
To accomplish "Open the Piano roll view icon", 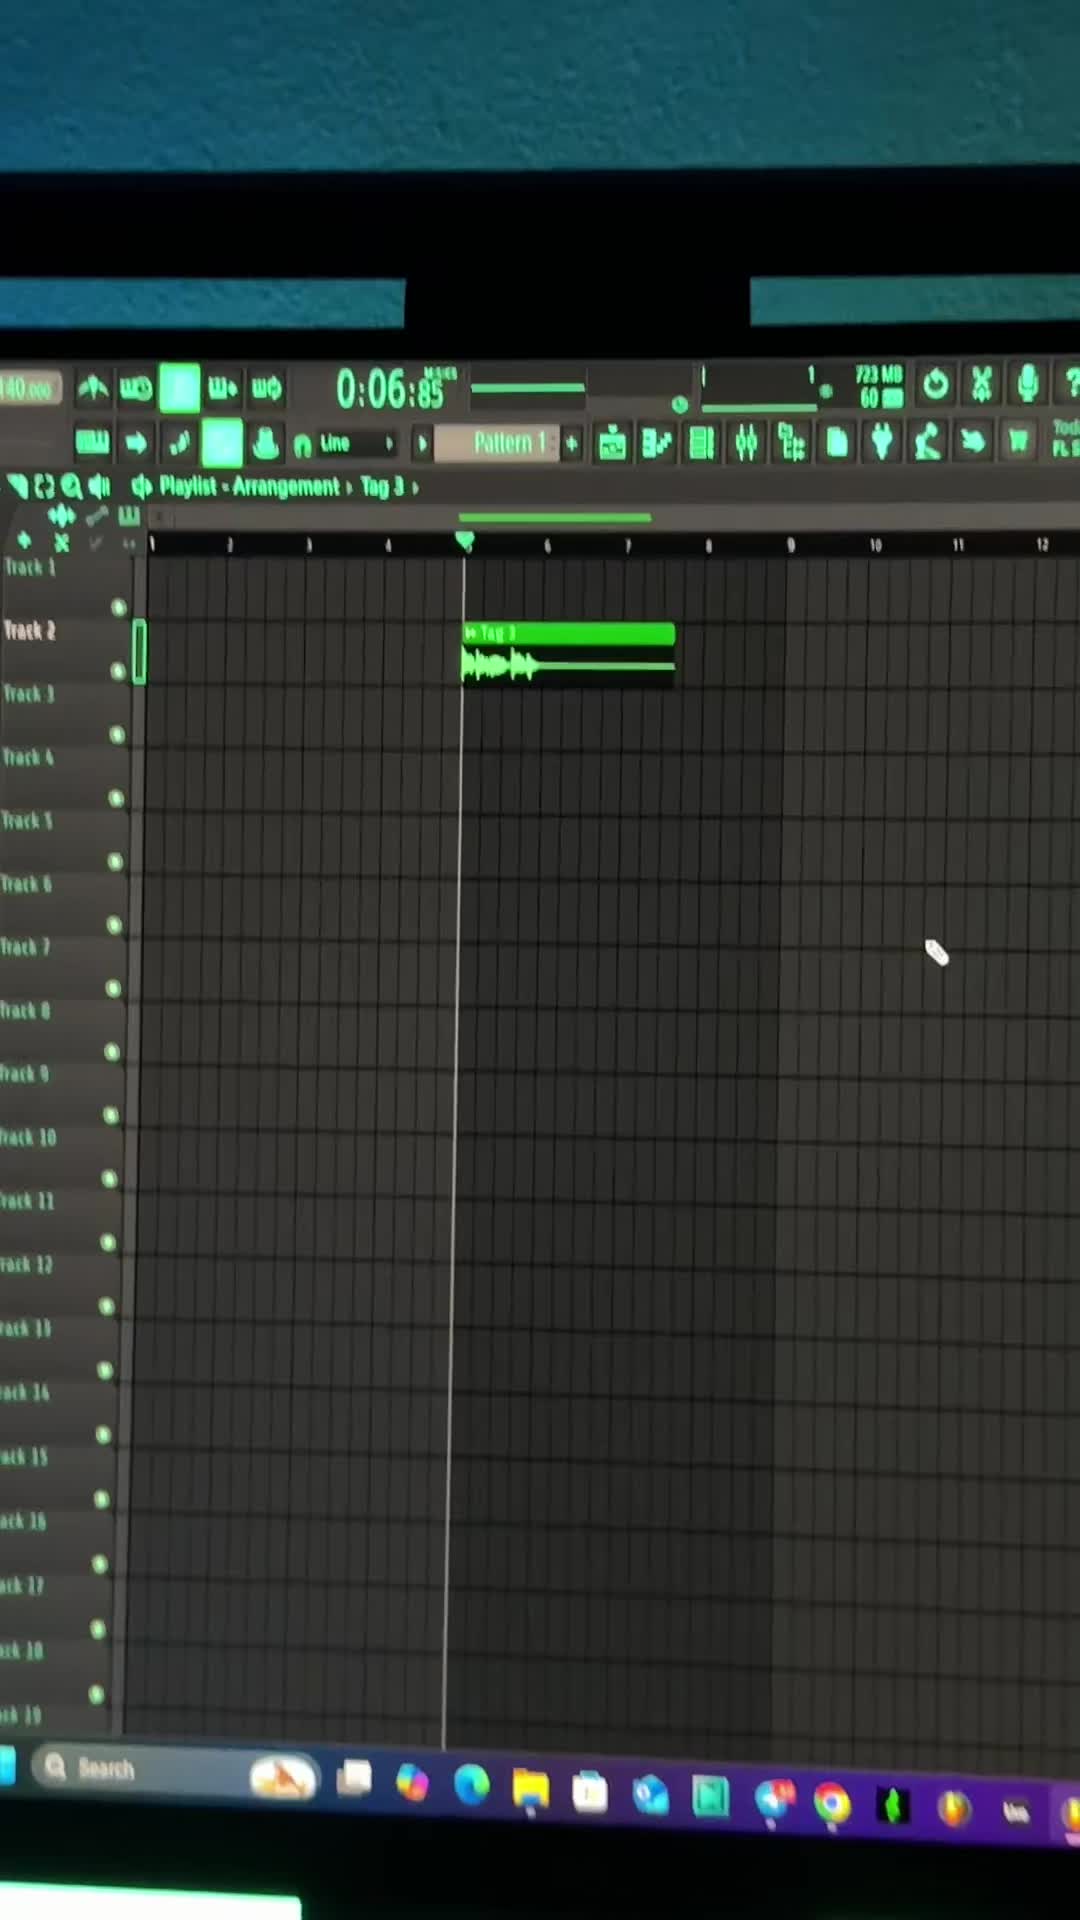I will pyautogui.click(x=657, y=443).
